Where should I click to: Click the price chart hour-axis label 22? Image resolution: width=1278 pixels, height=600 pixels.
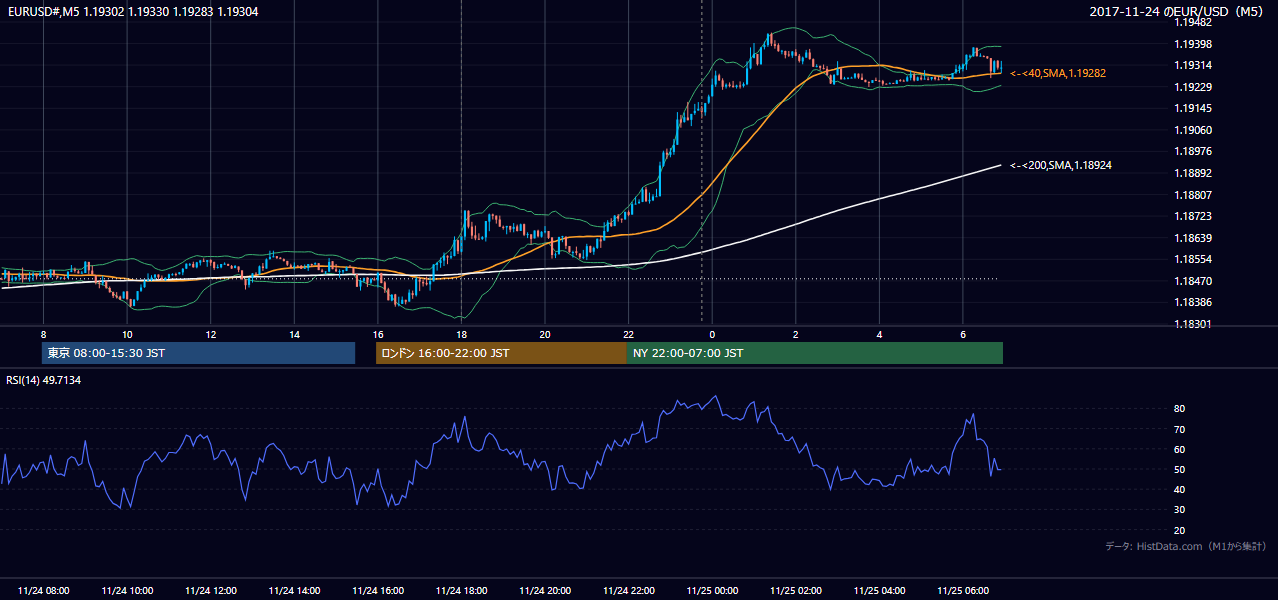point(628,334)
